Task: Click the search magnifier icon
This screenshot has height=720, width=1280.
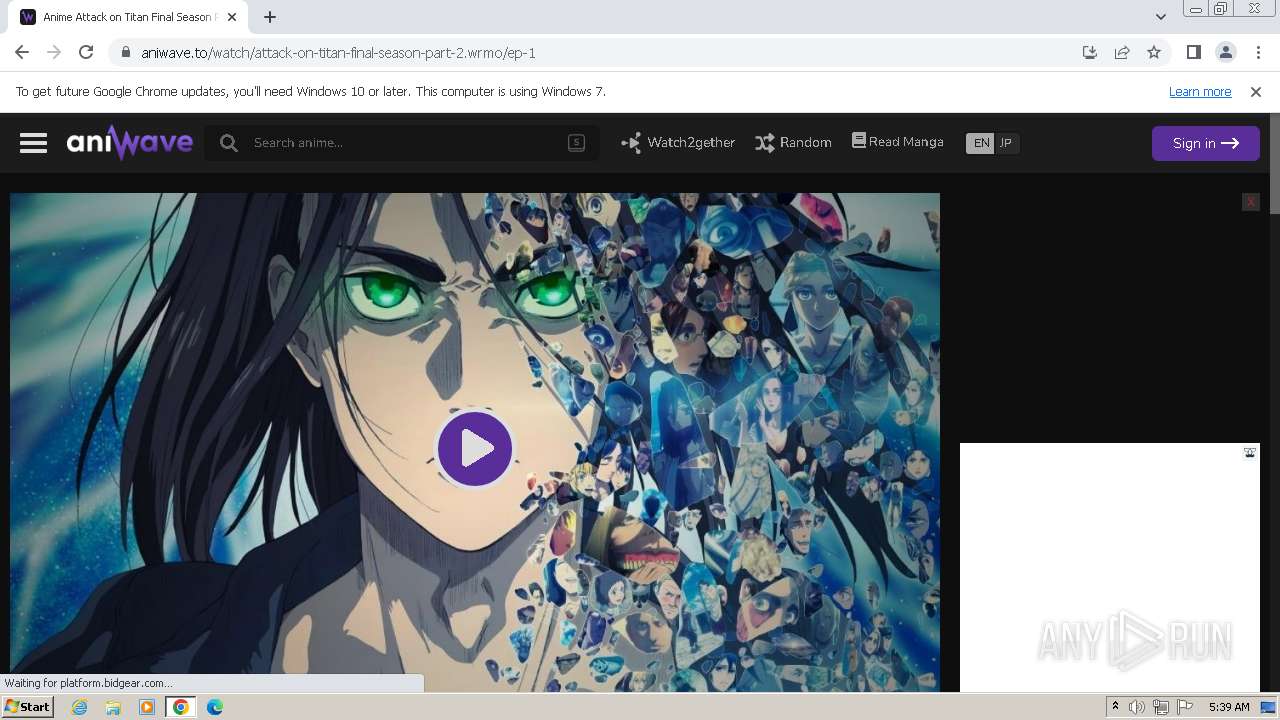Action: pos(229,143)
